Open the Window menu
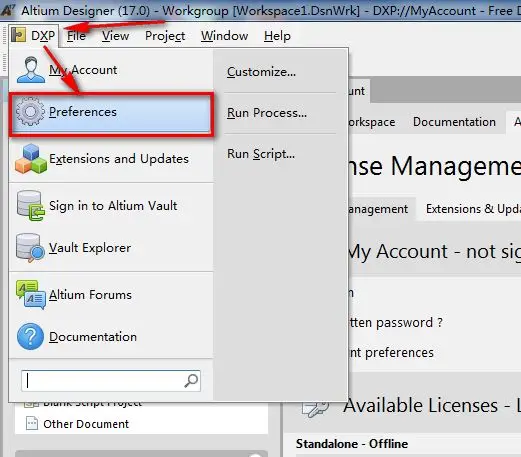Screen dimensions: 521x457 tap(224, 36)
